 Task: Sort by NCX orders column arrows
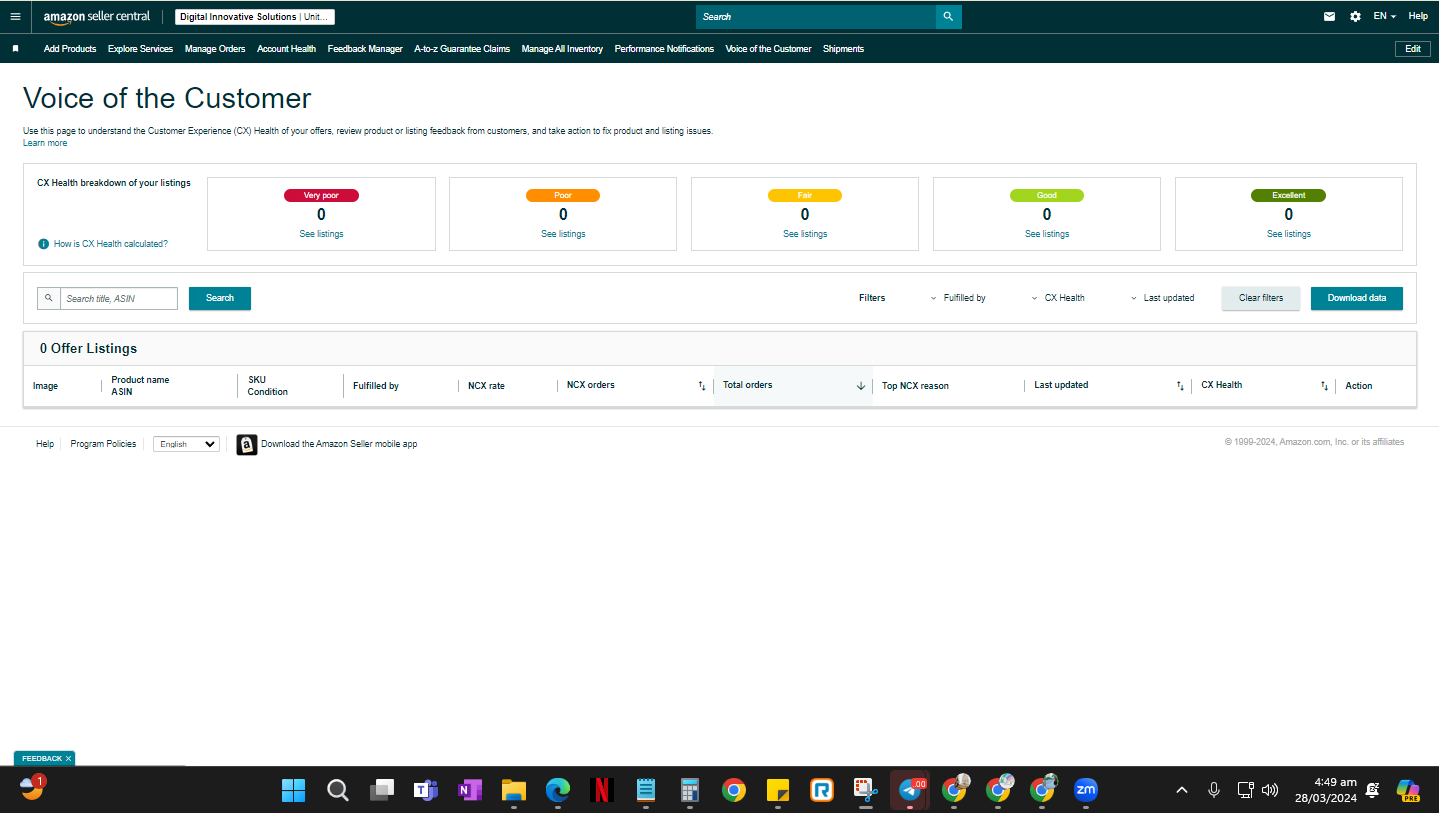click(702, 386)
